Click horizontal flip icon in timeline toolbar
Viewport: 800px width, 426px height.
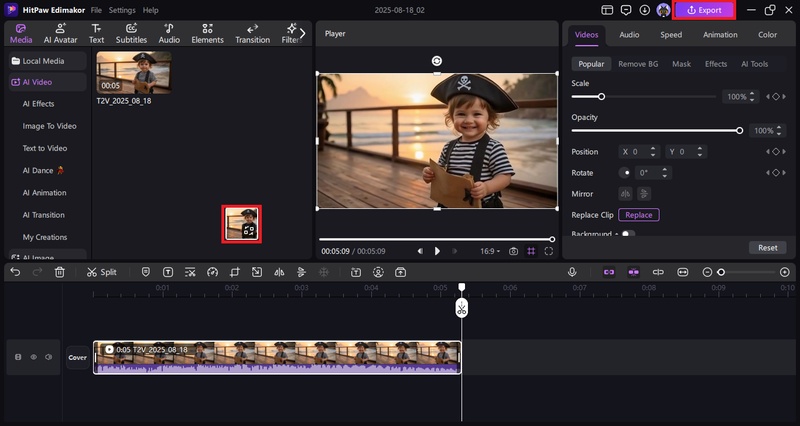pyautogui.click(x=279, y=272)
